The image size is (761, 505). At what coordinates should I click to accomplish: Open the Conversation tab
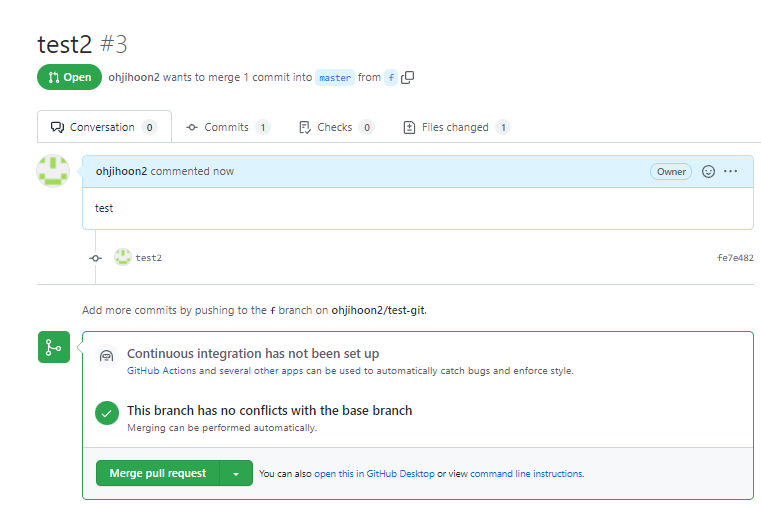104,127
